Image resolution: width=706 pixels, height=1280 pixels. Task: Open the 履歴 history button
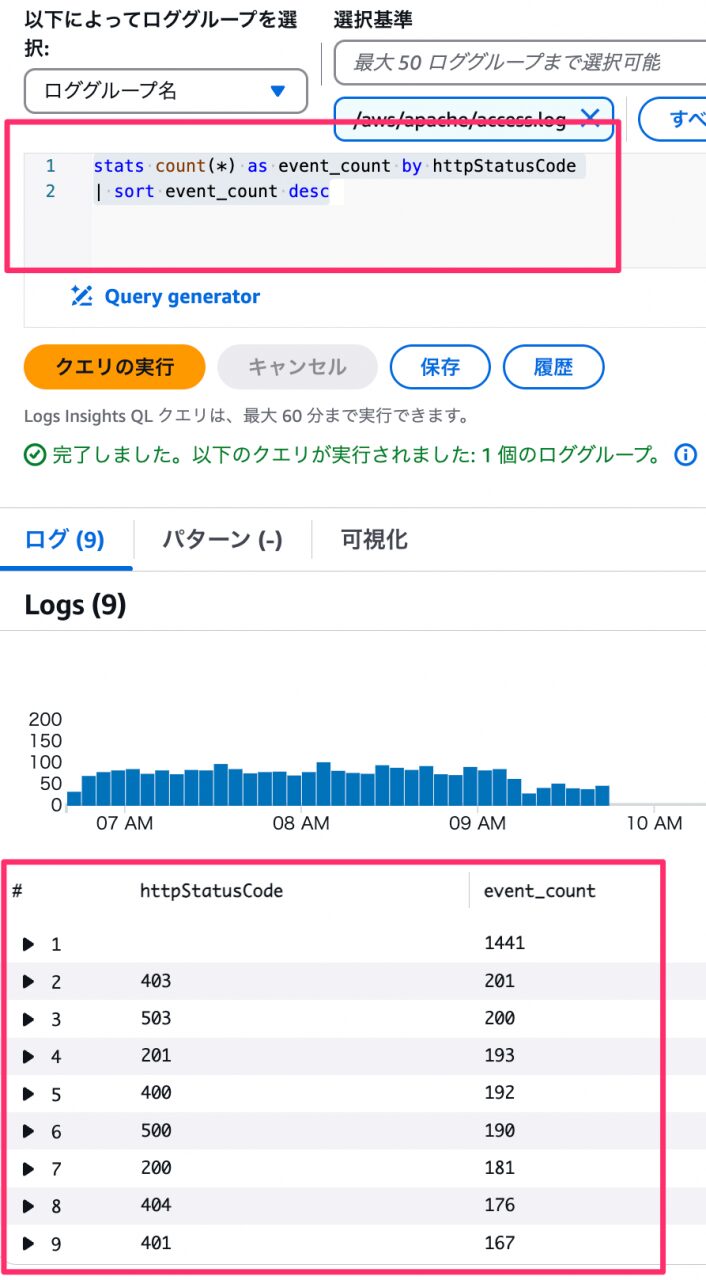553,367
